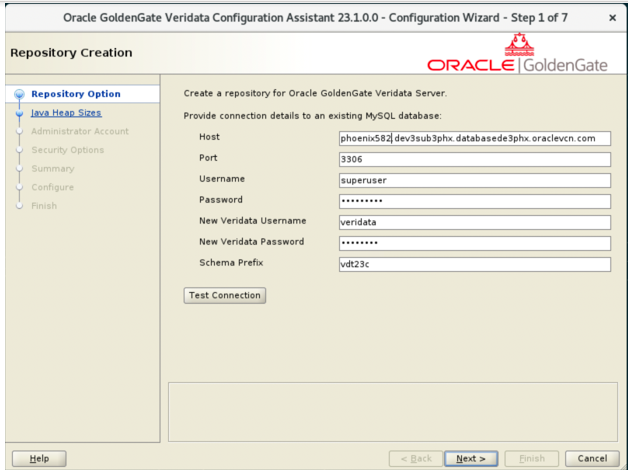The width and height of the screenshot is (628, 474).
Task: Click the disabled Back button
Action: [416, 458]
